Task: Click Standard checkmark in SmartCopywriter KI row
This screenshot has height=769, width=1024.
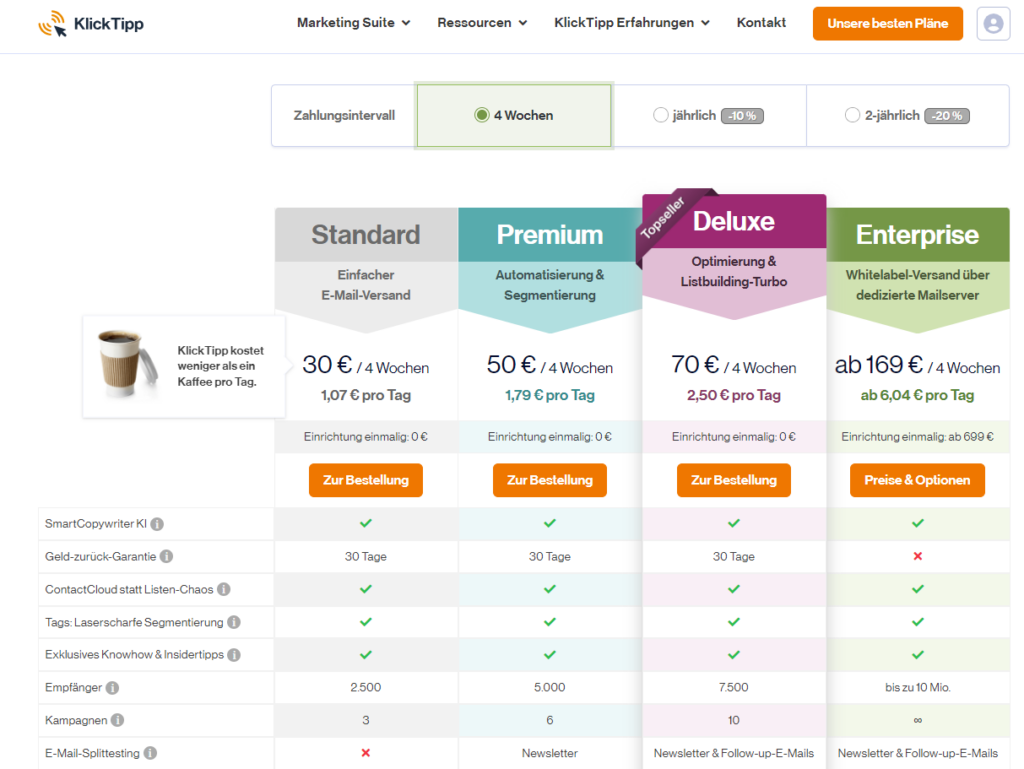Action: tap(366, 523)
